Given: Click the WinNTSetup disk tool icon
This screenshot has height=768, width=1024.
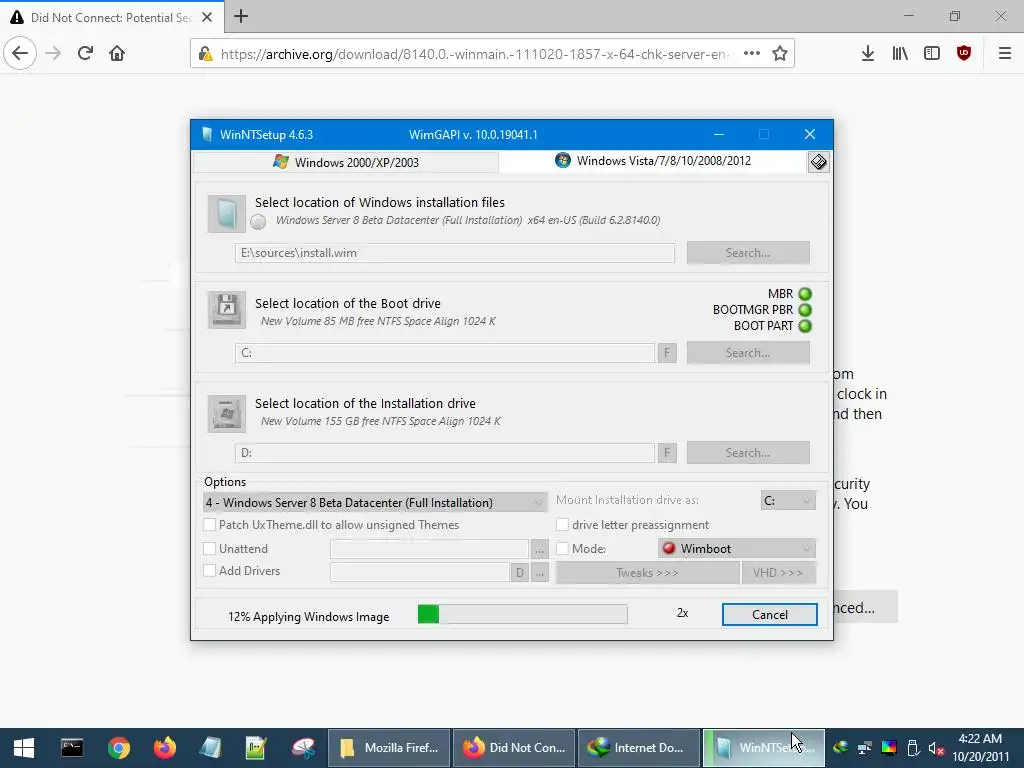Looking at the screenshot, I should coord(818,162).
